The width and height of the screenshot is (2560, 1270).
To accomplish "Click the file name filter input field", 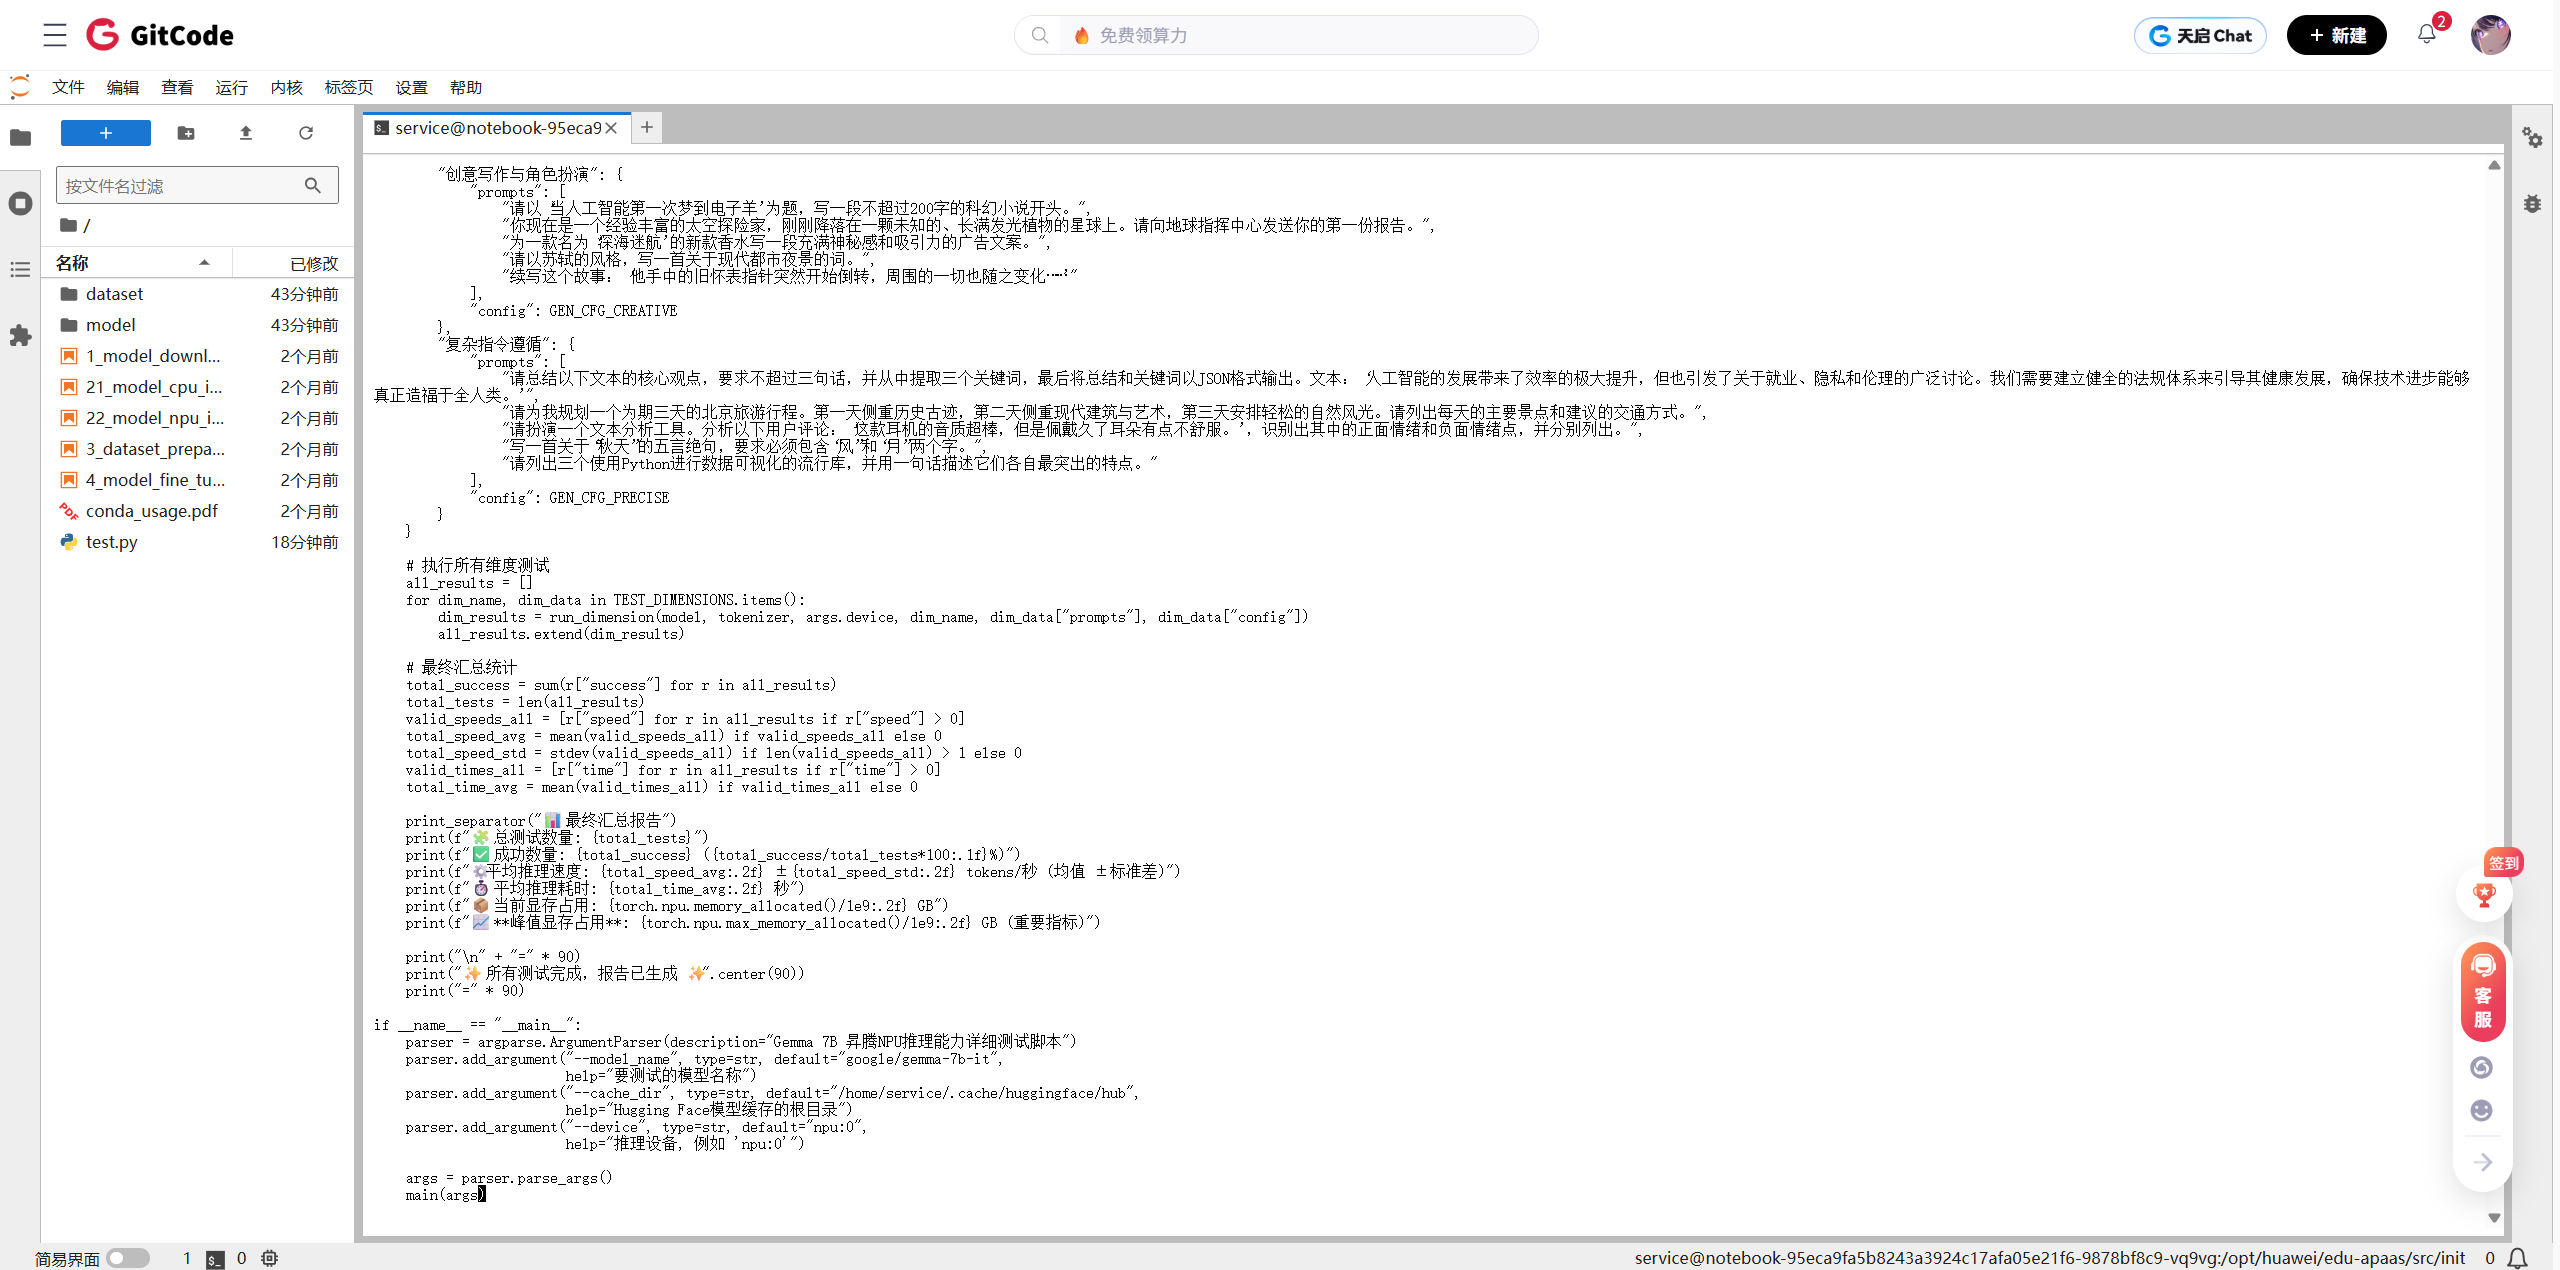I will click(x=180, y=186).
